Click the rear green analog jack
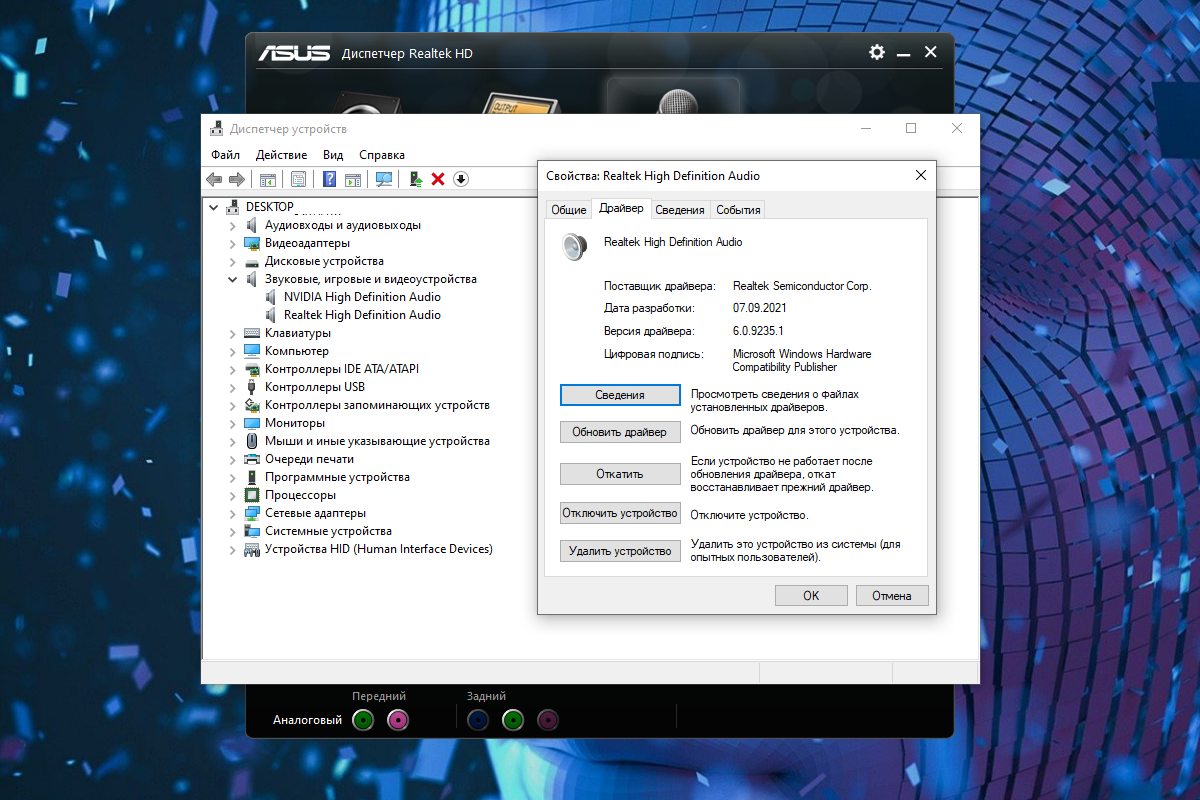Image resolution: width=1200 pixels, height=800 pixels. pos(513,719)
